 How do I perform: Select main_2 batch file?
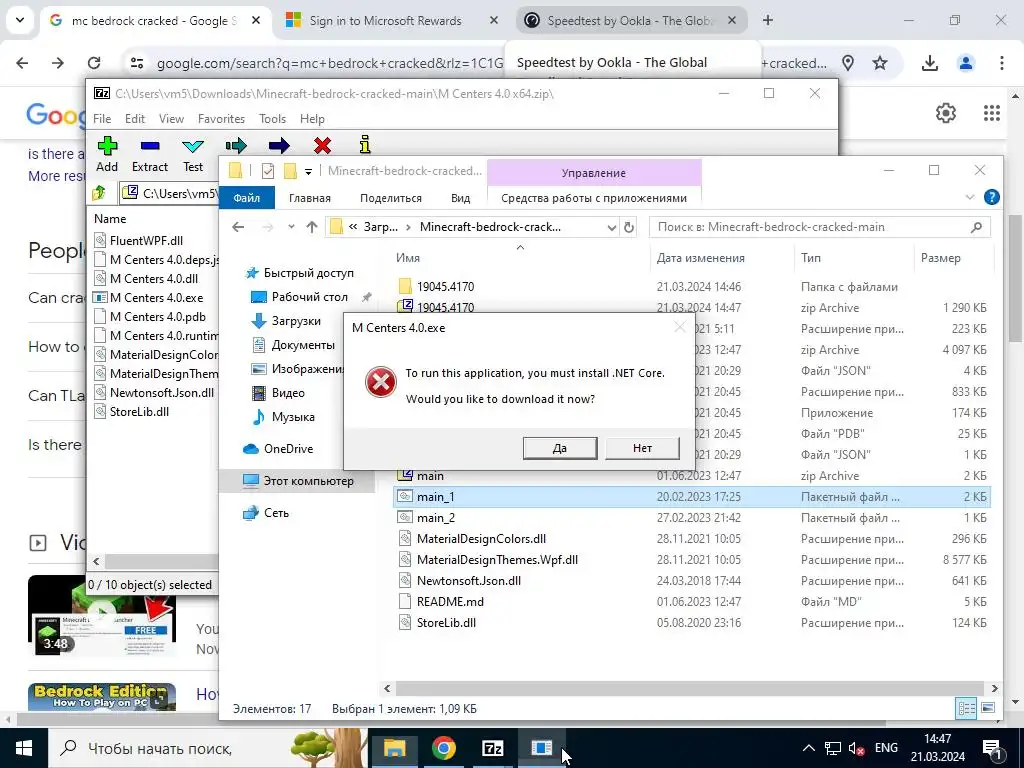(436, 518)
